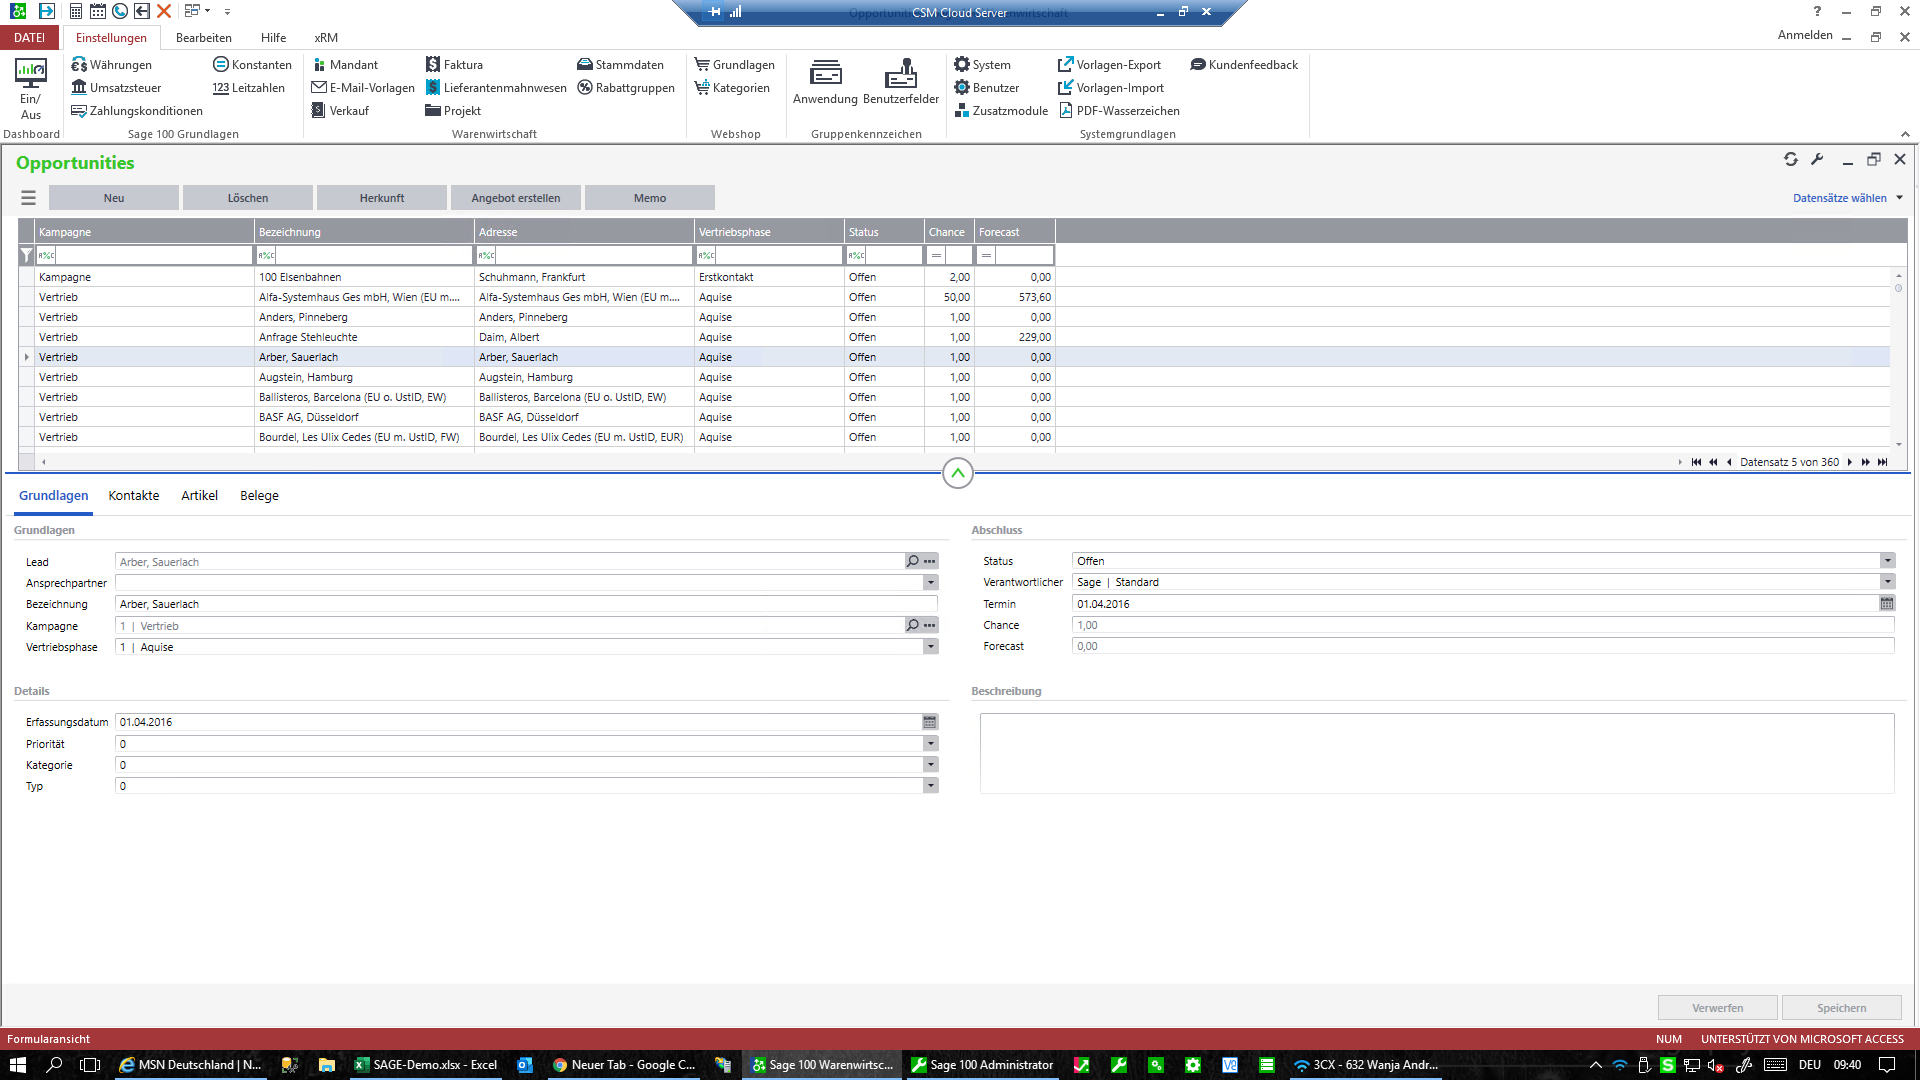Open Stammdaten settings
1920x1080 pixels.
click(620, 65)
